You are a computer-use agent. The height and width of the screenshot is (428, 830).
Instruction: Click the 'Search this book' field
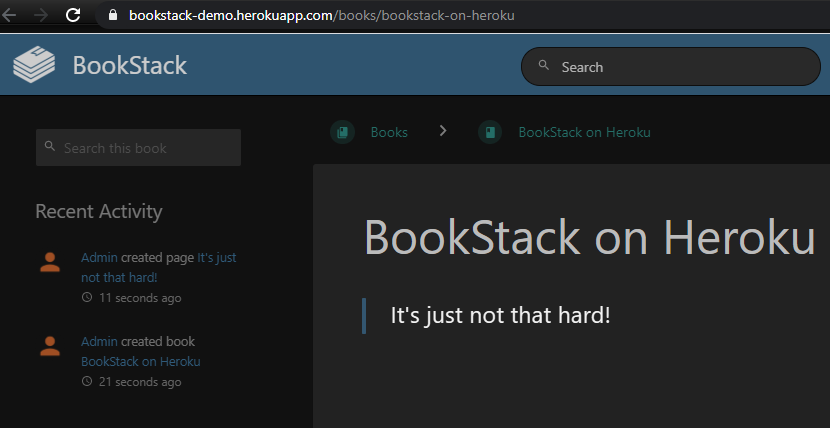coord(138,148)
